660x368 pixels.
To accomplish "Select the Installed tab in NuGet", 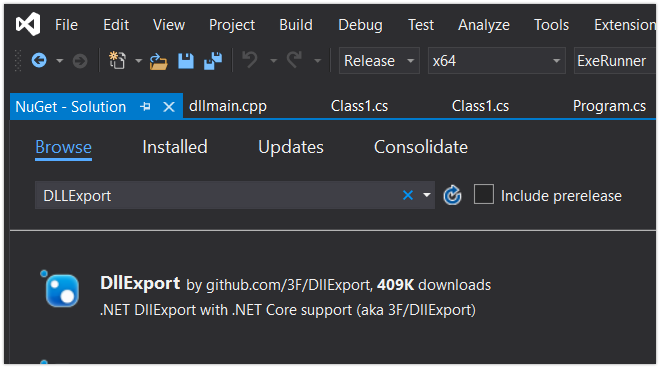I will pyautogui.click(x=175, y=147).
